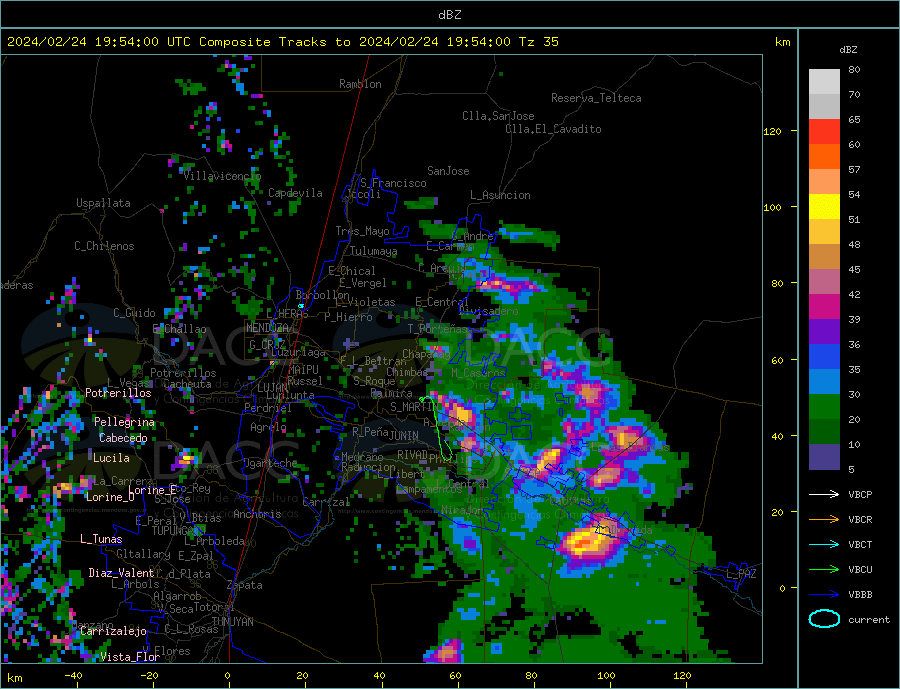Click the 'VBBB' legend label

[860, 595]
